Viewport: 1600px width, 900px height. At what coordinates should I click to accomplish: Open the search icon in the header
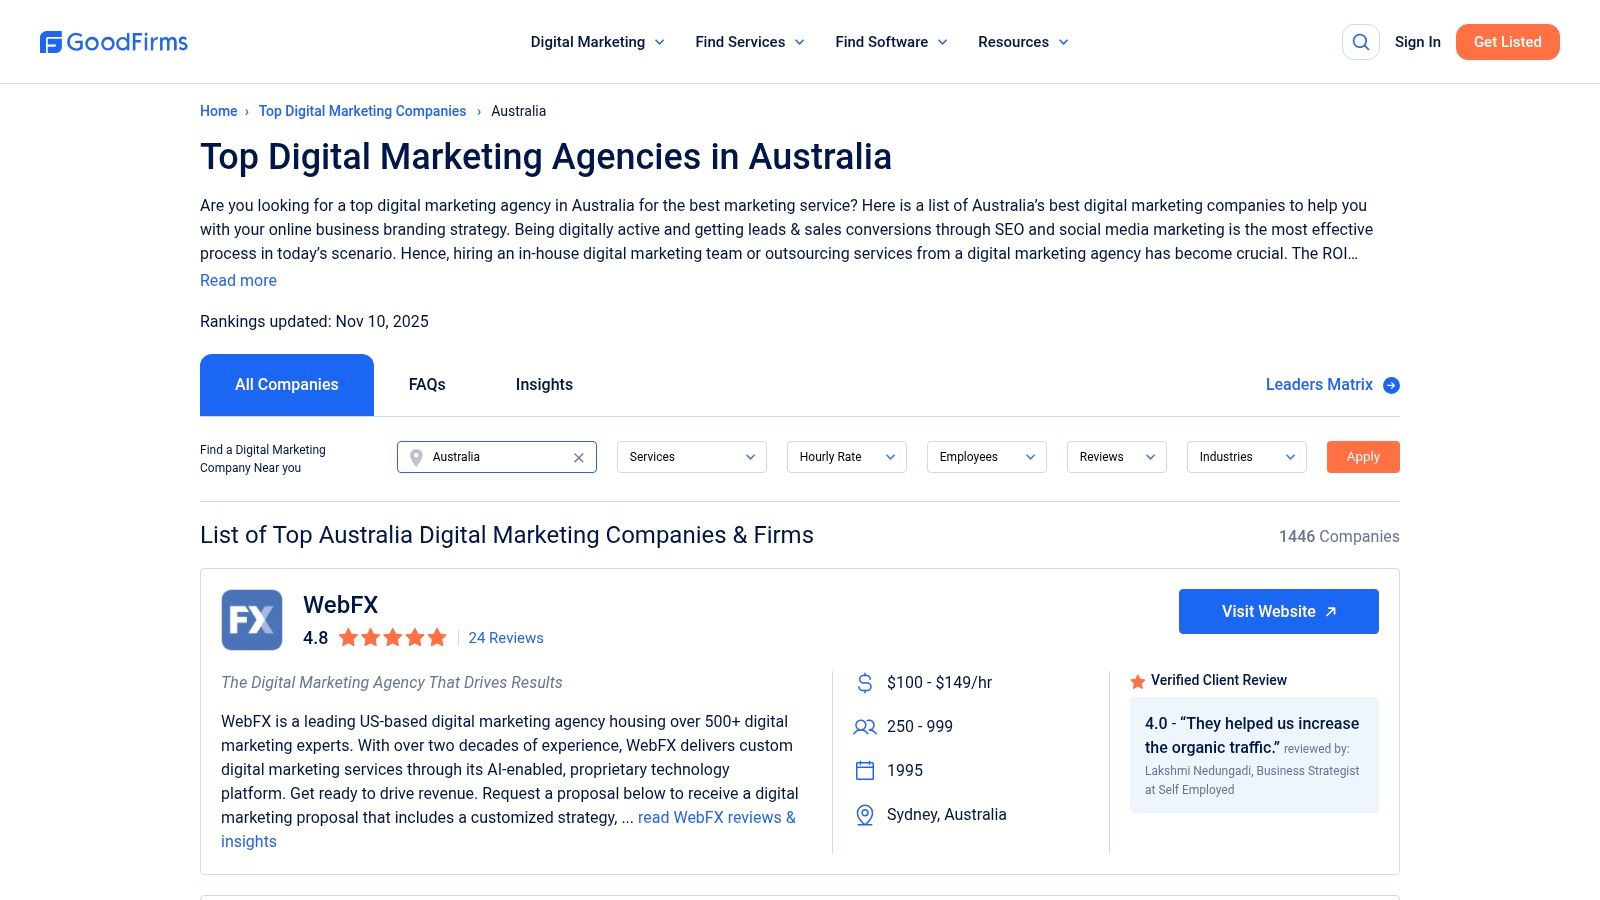1360,42
